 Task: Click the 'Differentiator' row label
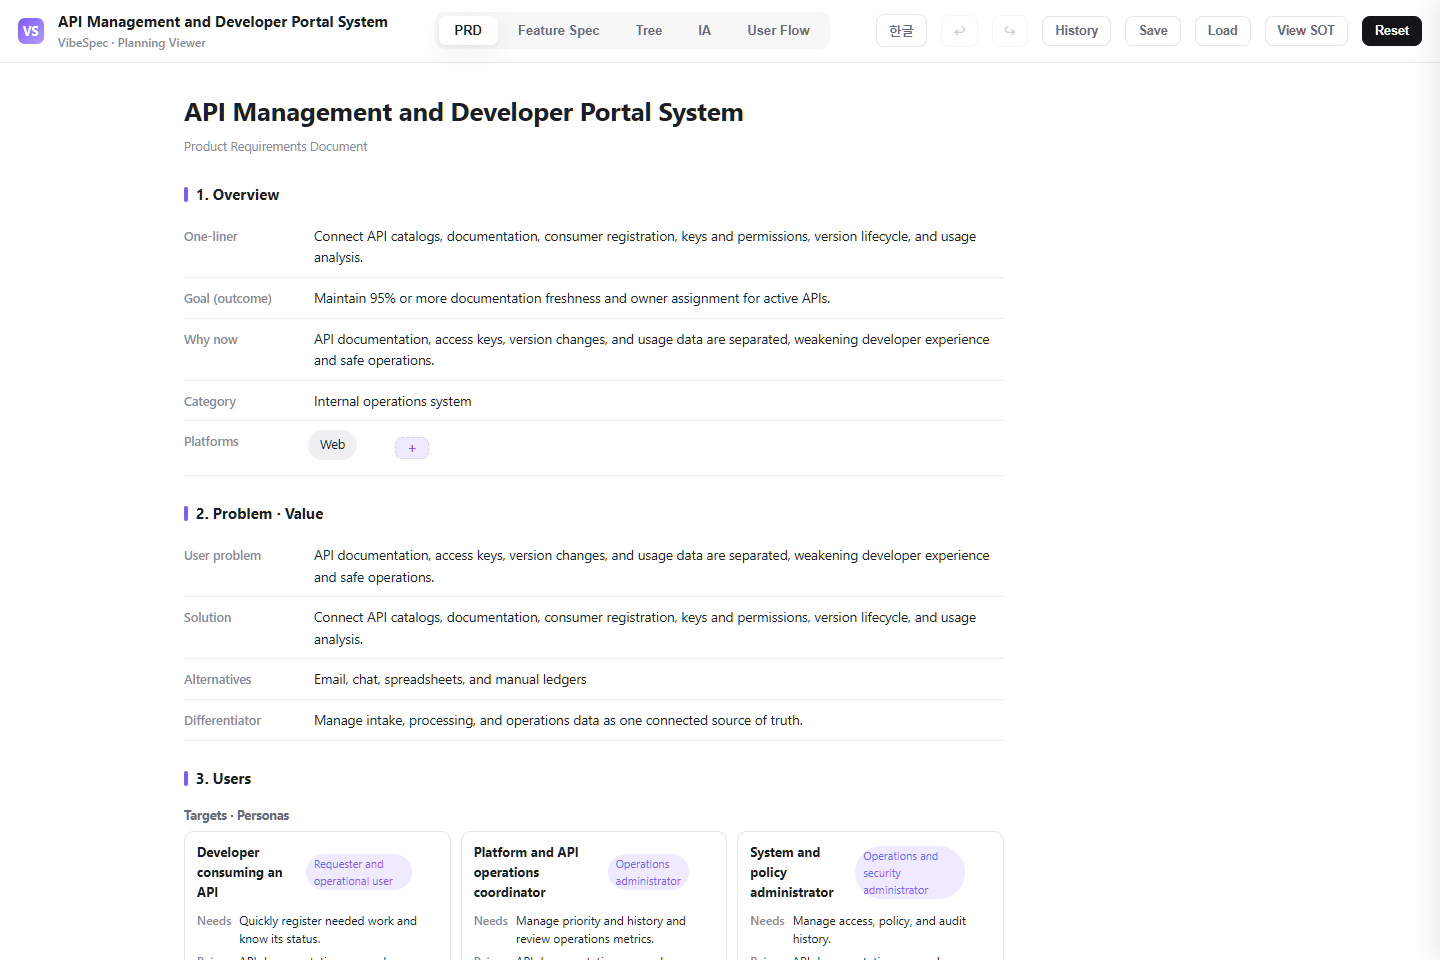point(222,721)
